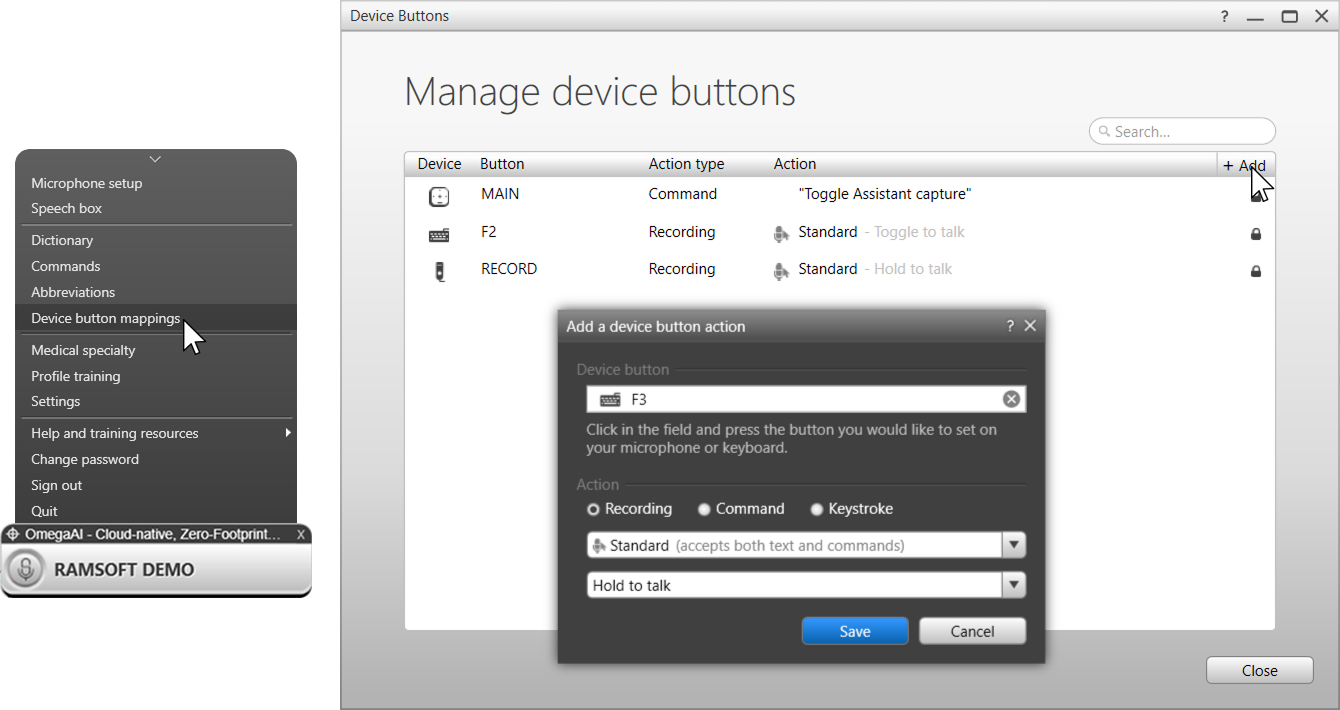Open the Standard recording mode dropdown
The height and width of the screenshot is (710, 1340).
(1014, 545)
